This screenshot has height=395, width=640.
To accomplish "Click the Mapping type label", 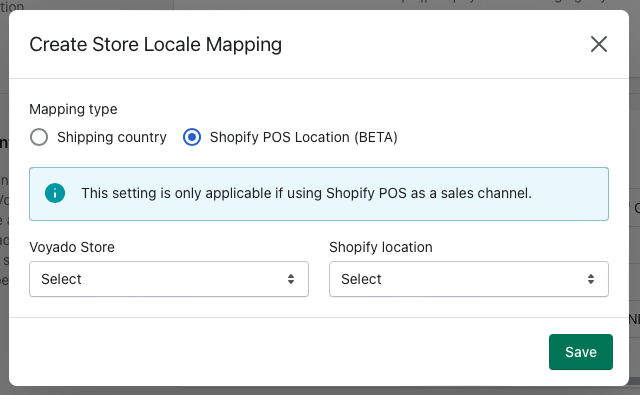I will [x=73, y=109].
